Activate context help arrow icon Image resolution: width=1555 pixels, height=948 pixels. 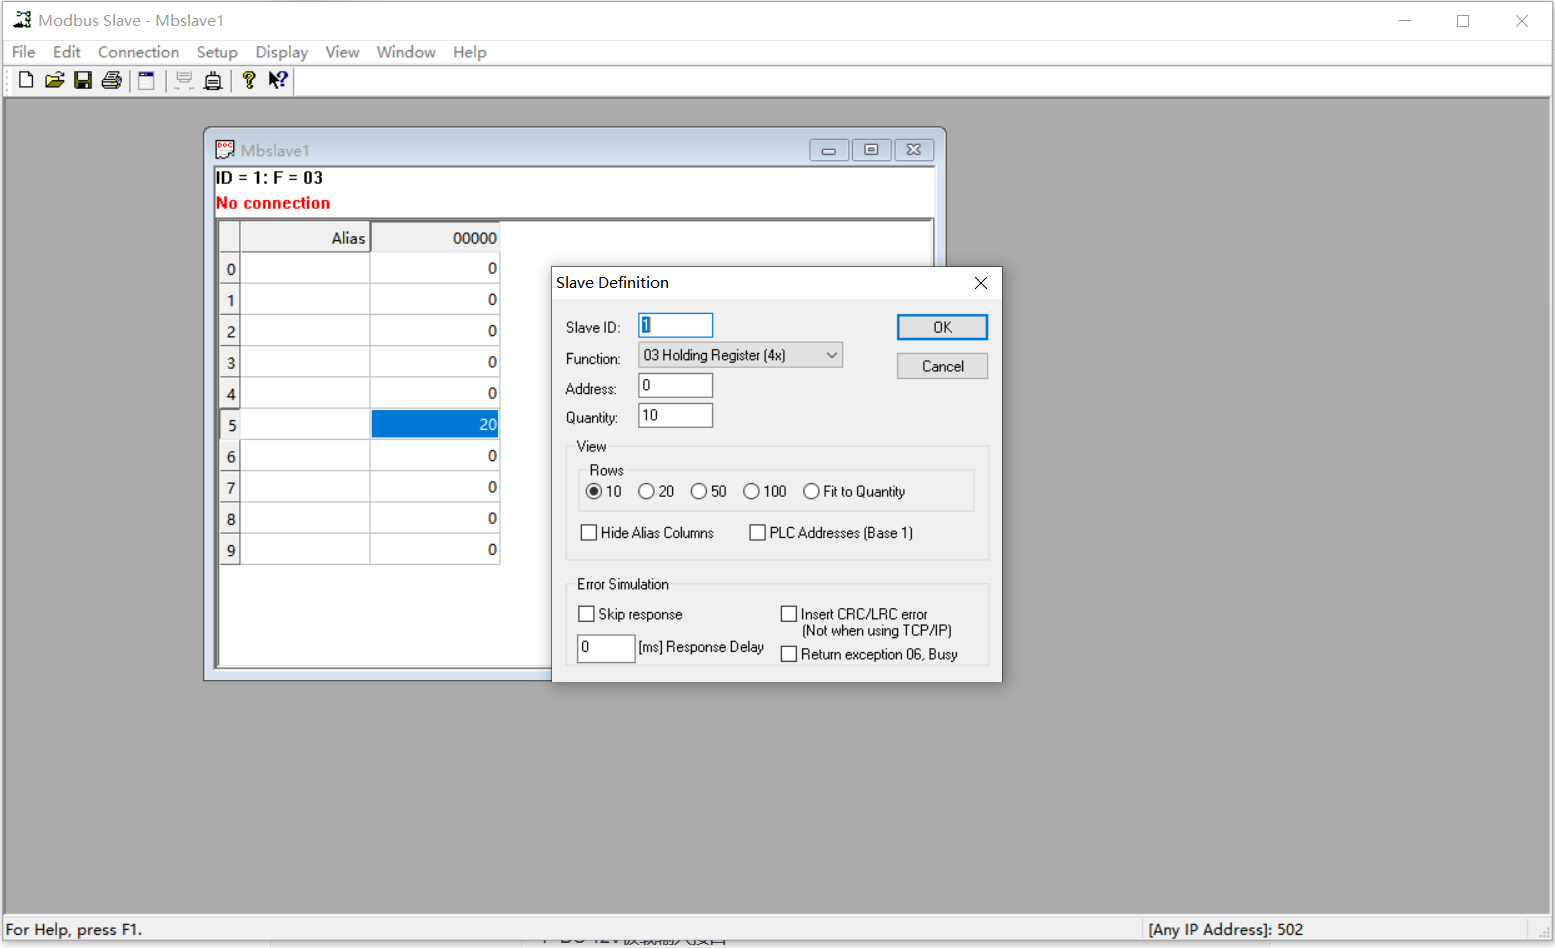point(277,80)
